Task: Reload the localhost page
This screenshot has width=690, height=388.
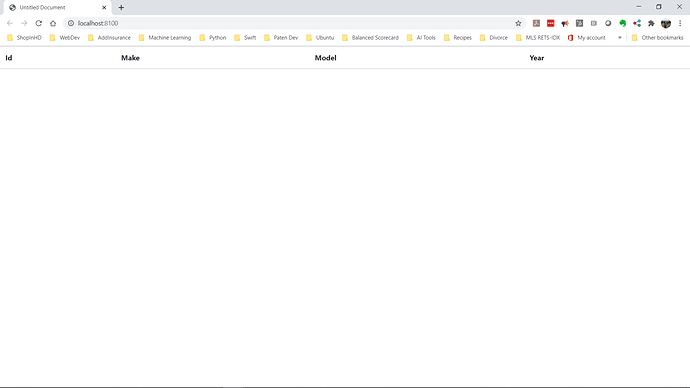Action: coord(39,23)
